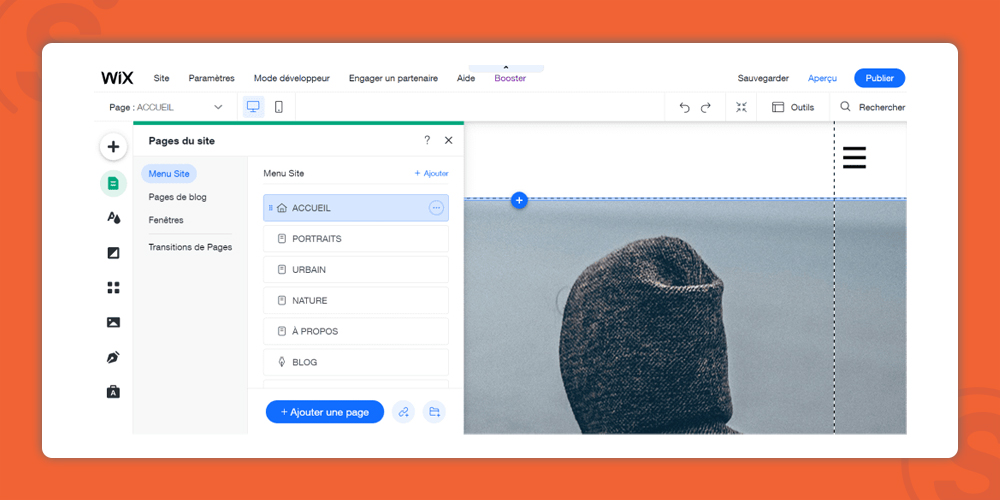Collapse the top bar with the caret

click(506, 68)
